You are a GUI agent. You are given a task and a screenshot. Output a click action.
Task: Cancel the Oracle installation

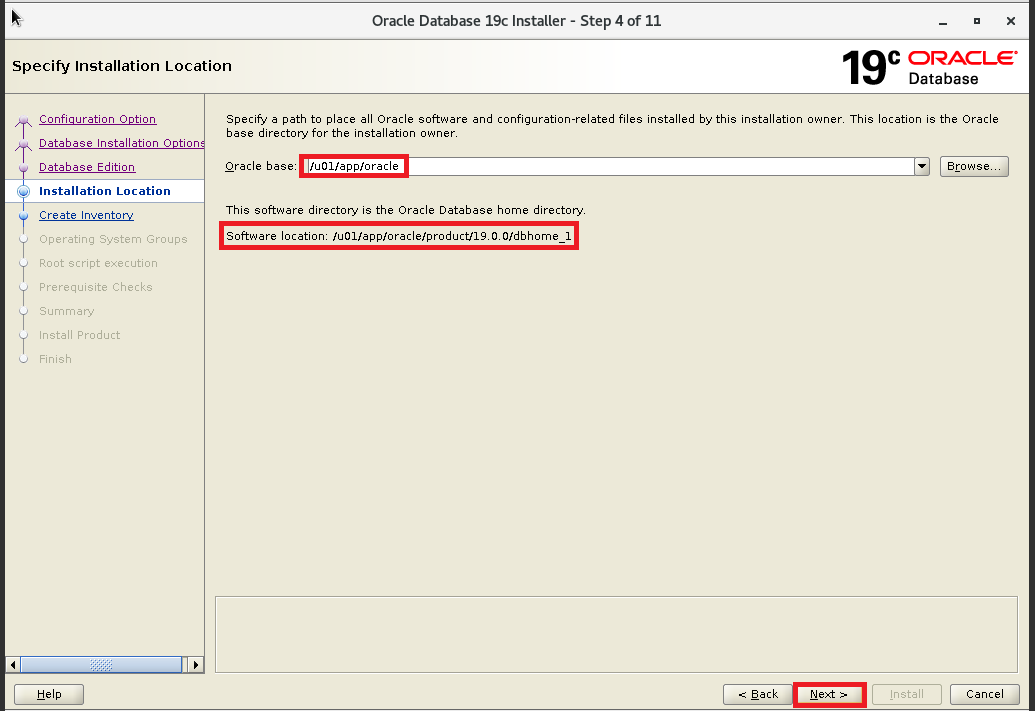[x=984, y=694]
